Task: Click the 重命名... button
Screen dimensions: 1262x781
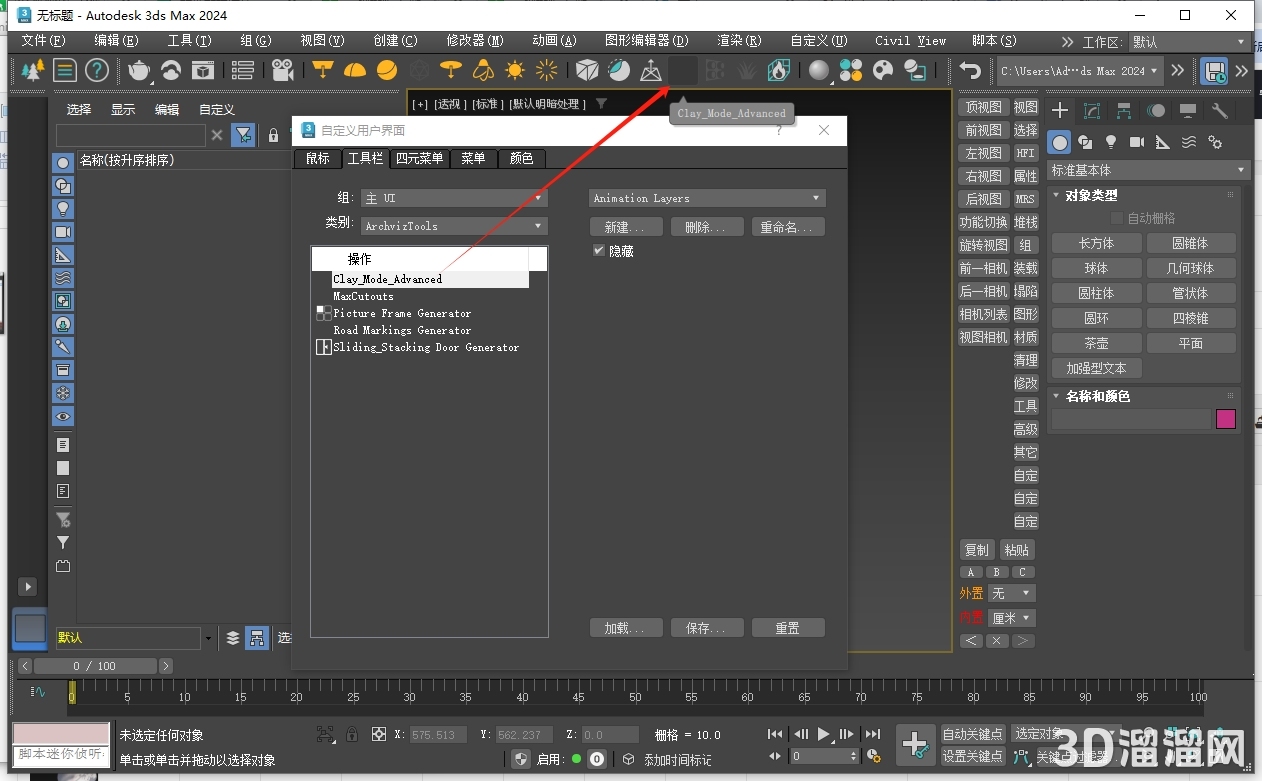Action: 788,227
